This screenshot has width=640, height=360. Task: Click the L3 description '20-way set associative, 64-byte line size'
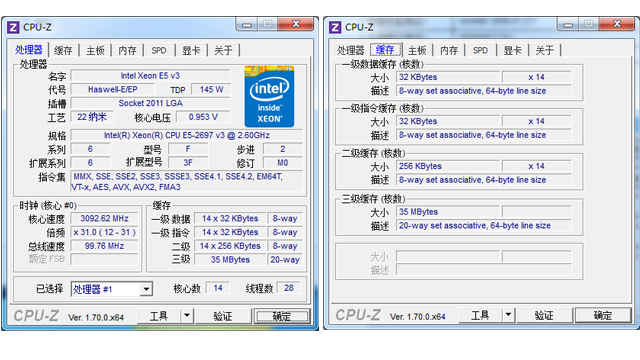[483, 226]
